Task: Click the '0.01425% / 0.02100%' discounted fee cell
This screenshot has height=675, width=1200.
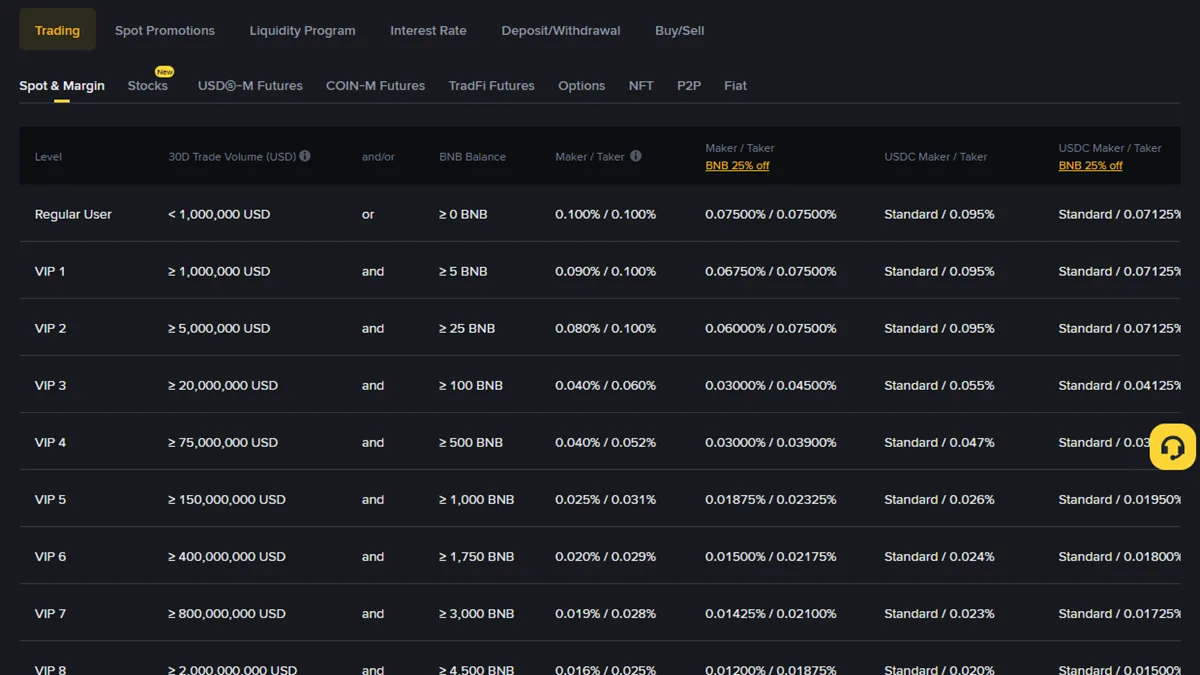Action: [771, 613]
